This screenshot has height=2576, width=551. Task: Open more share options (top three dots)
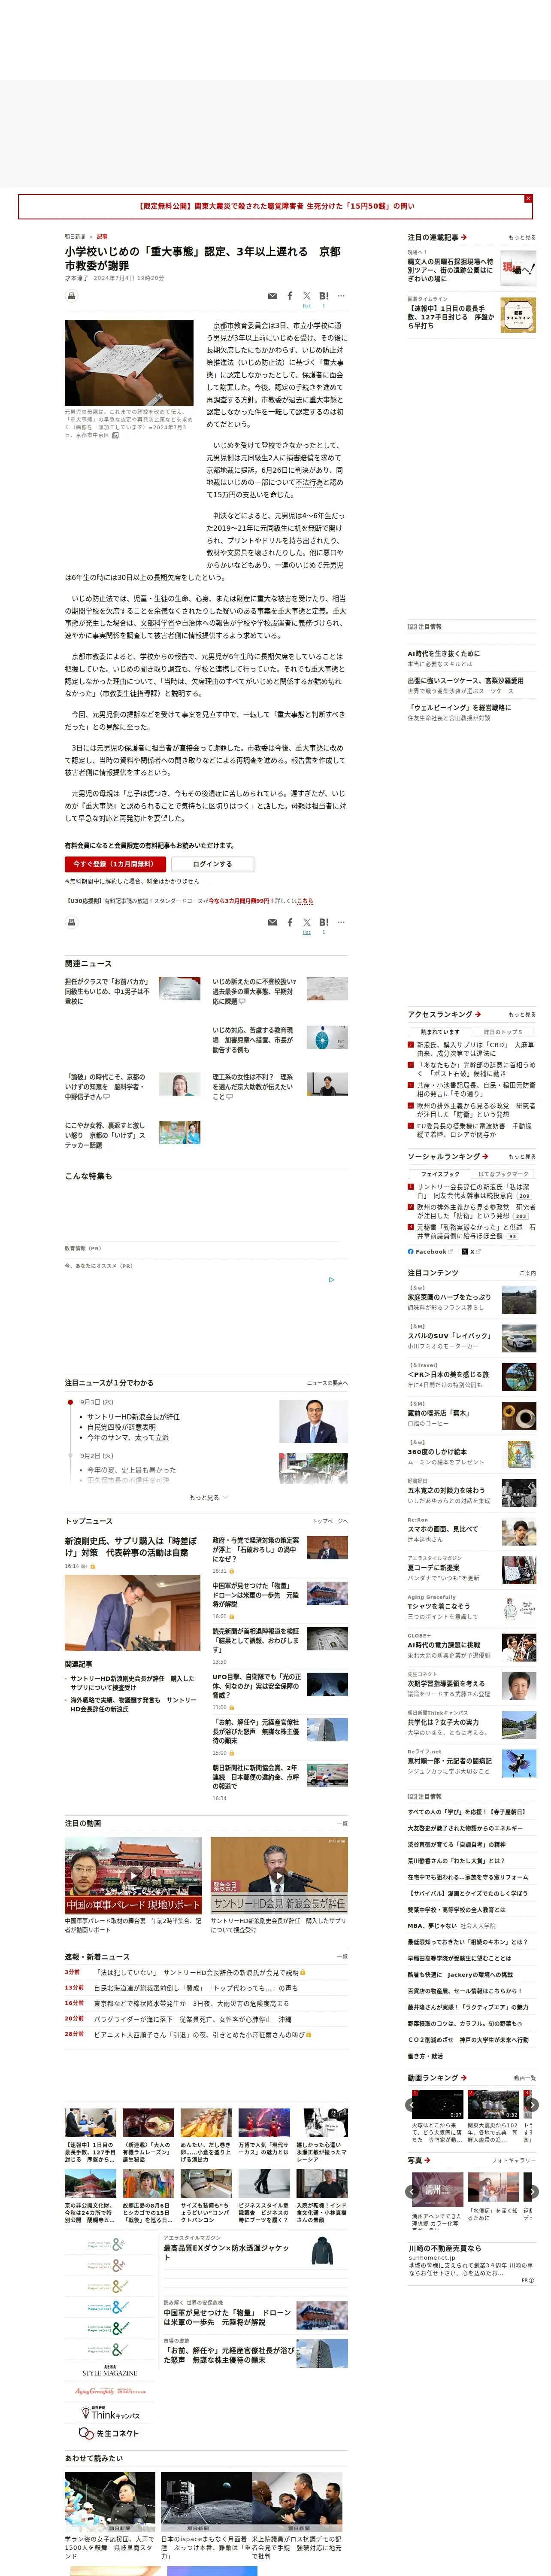[341, 296]
